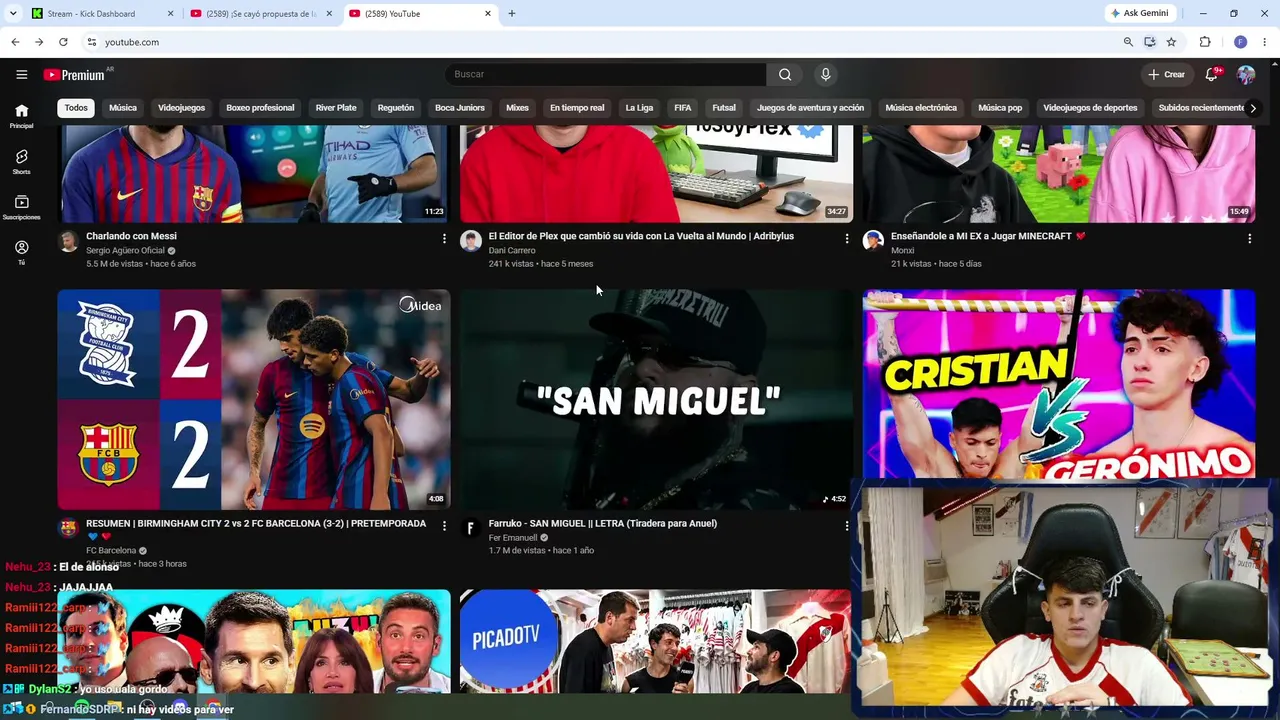Viewport: 1280px width, 720px height.
Task: Play the Birmingham City 2-2 Barcelona thumbnail
Action: click(254, 399)
